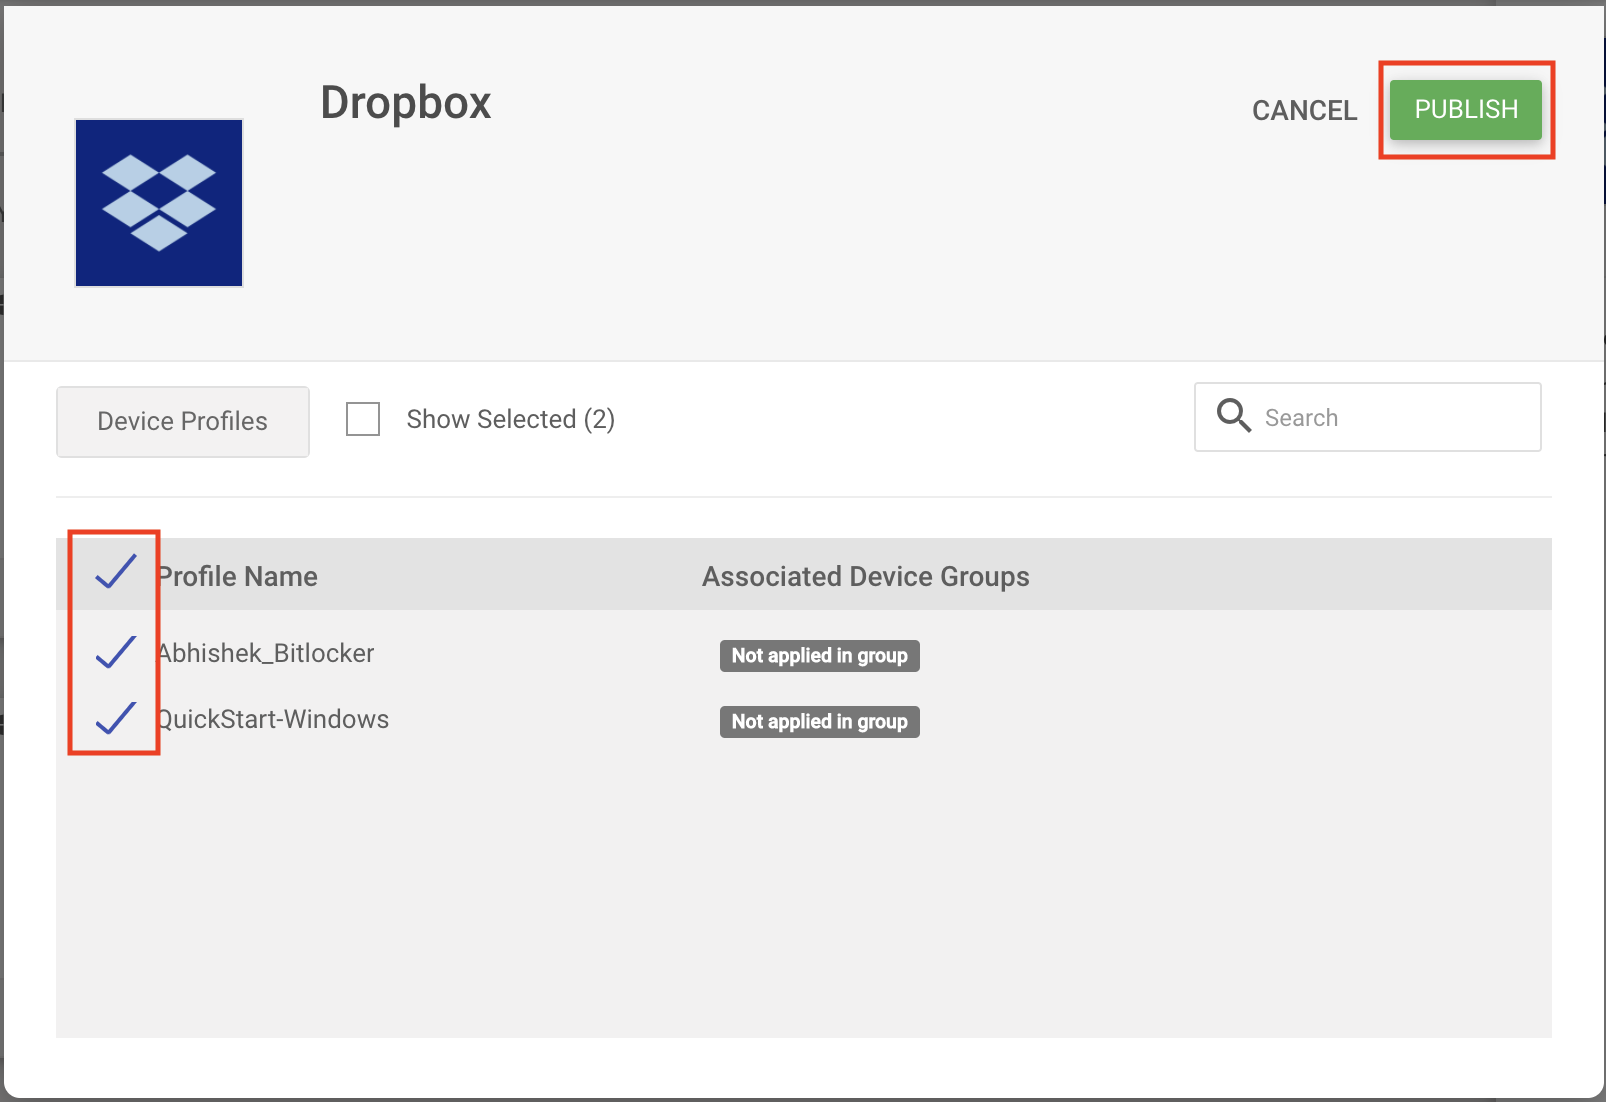Viewport: 1606px width, 1102px height.
Task: Click the Dropbox title text
Action: (406, 103)
